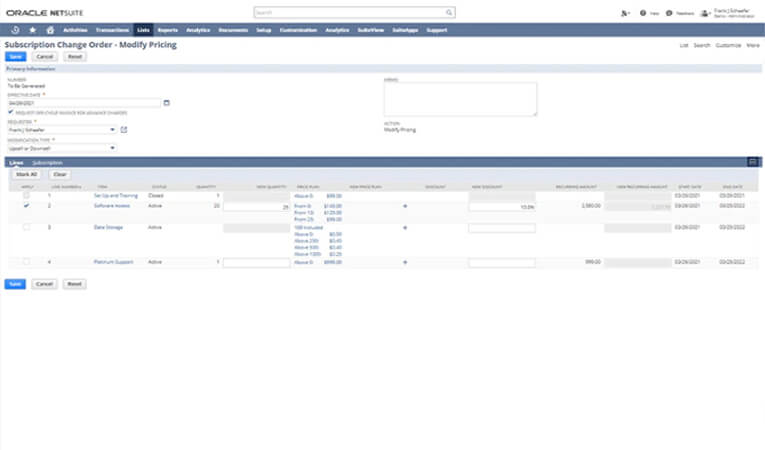
Task: Open the Modification Type dropdown
Action: 112,148
